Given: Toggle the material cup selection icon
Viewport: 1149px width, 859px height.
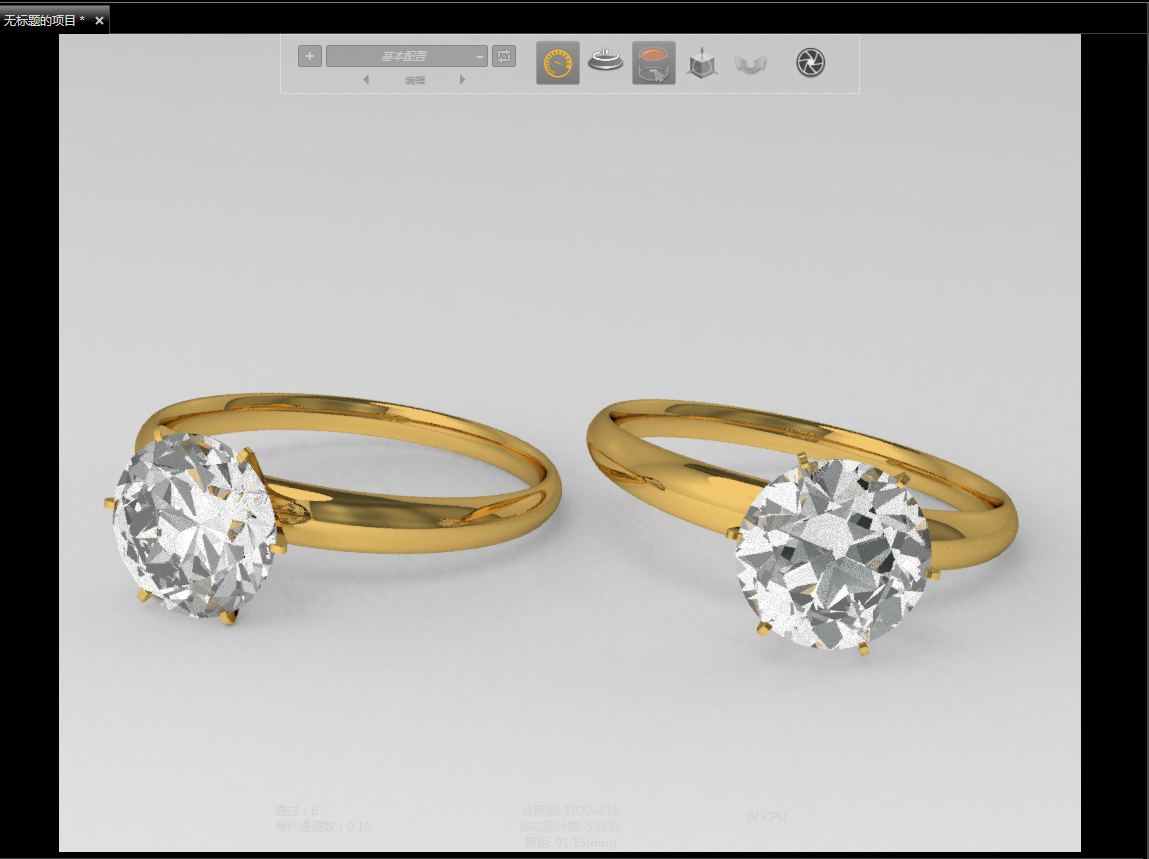Looking at the screenshot, I should coord(654,63).
